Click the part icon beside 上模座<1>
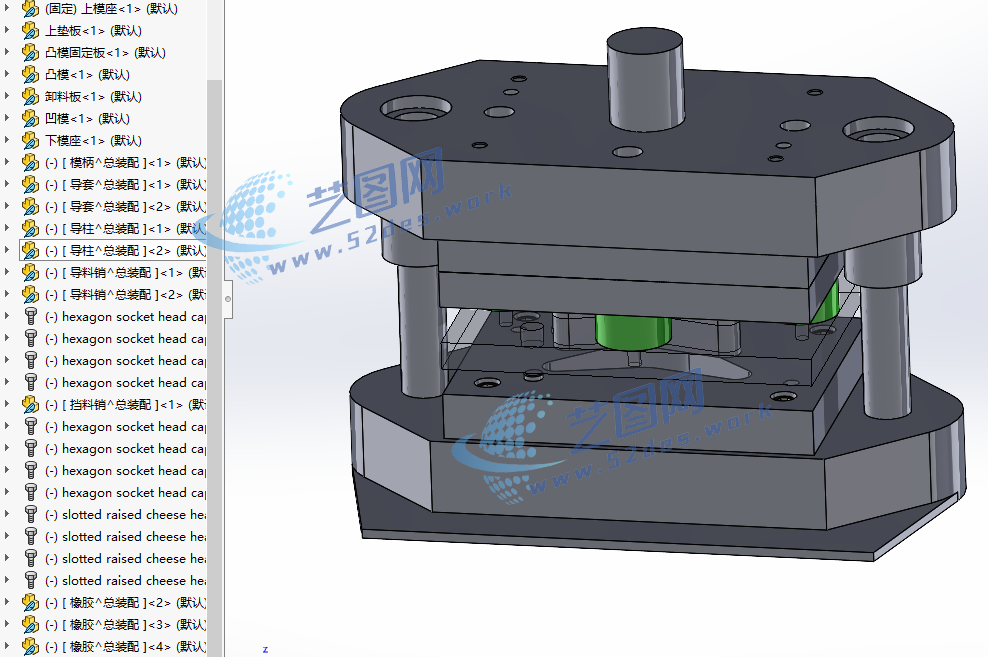 point(30,9)
